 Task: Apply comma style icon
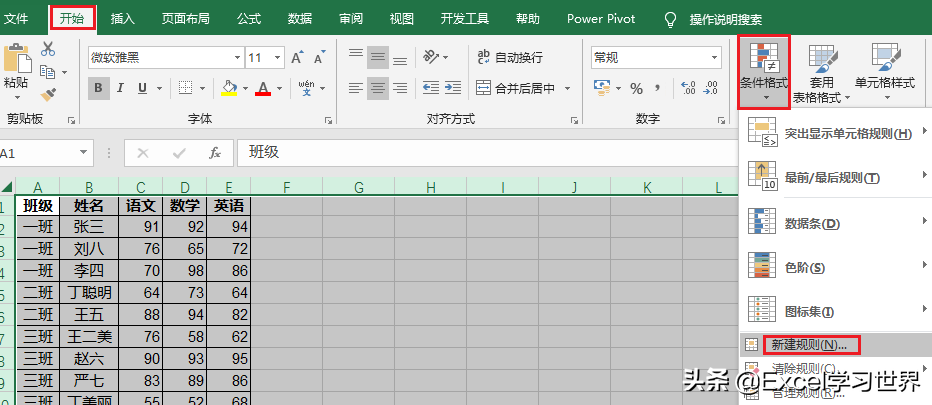tap(657, 88)
